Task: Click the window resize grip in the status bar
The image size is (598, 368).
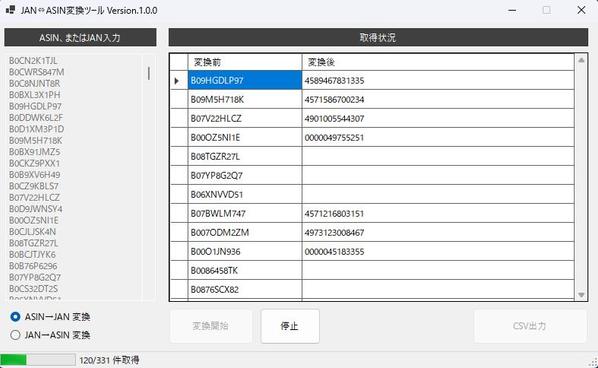Action: pos(593,363)
